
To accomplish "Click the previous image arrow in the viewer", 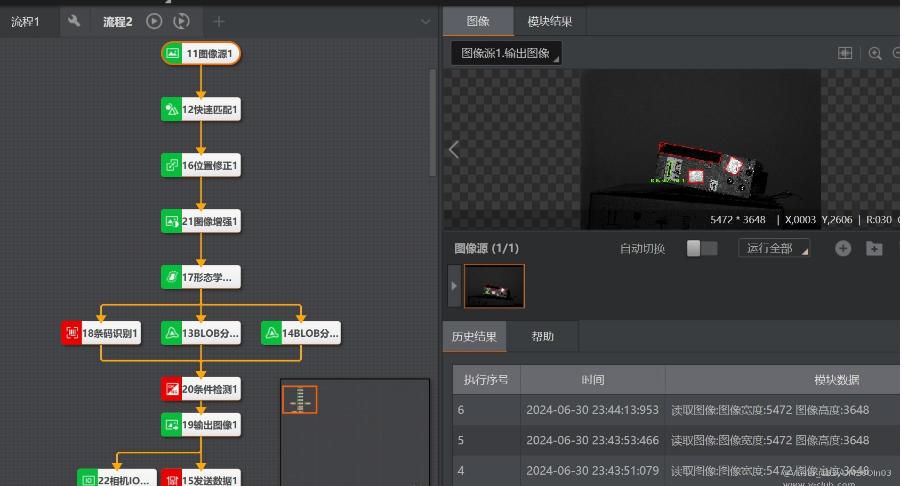I will point(454,150).
